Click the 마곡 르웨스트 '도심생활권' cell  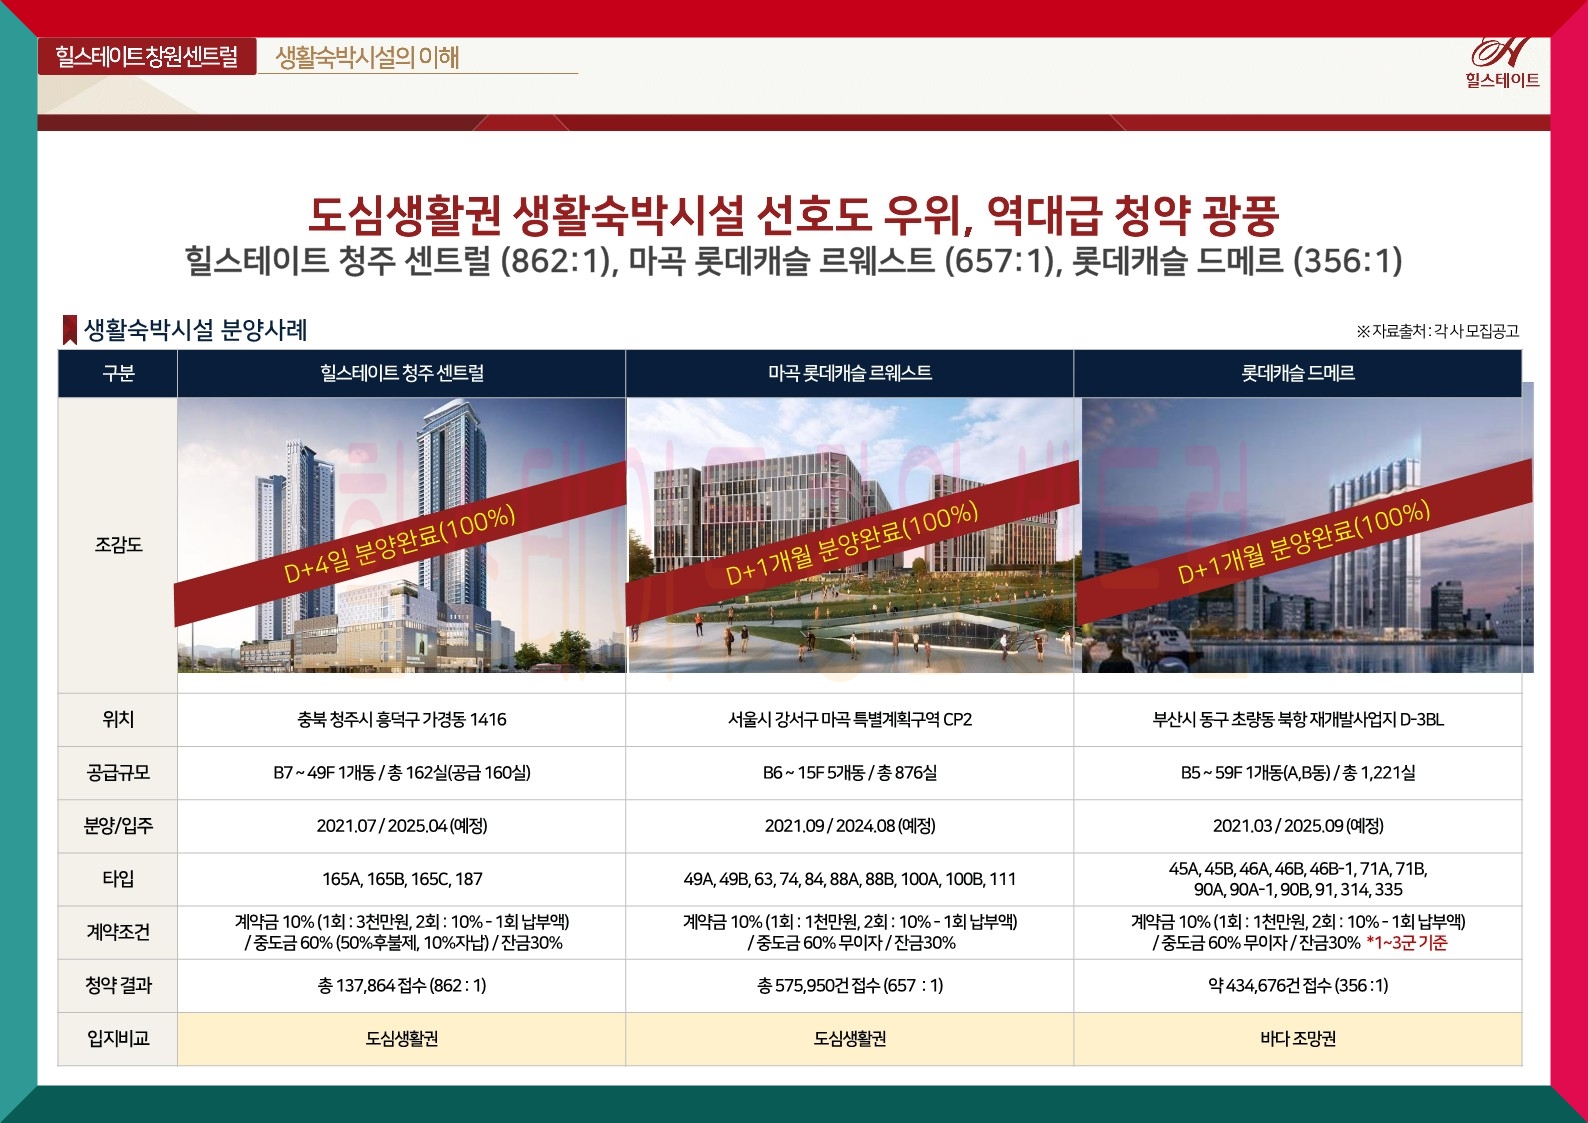[850, 1039]
